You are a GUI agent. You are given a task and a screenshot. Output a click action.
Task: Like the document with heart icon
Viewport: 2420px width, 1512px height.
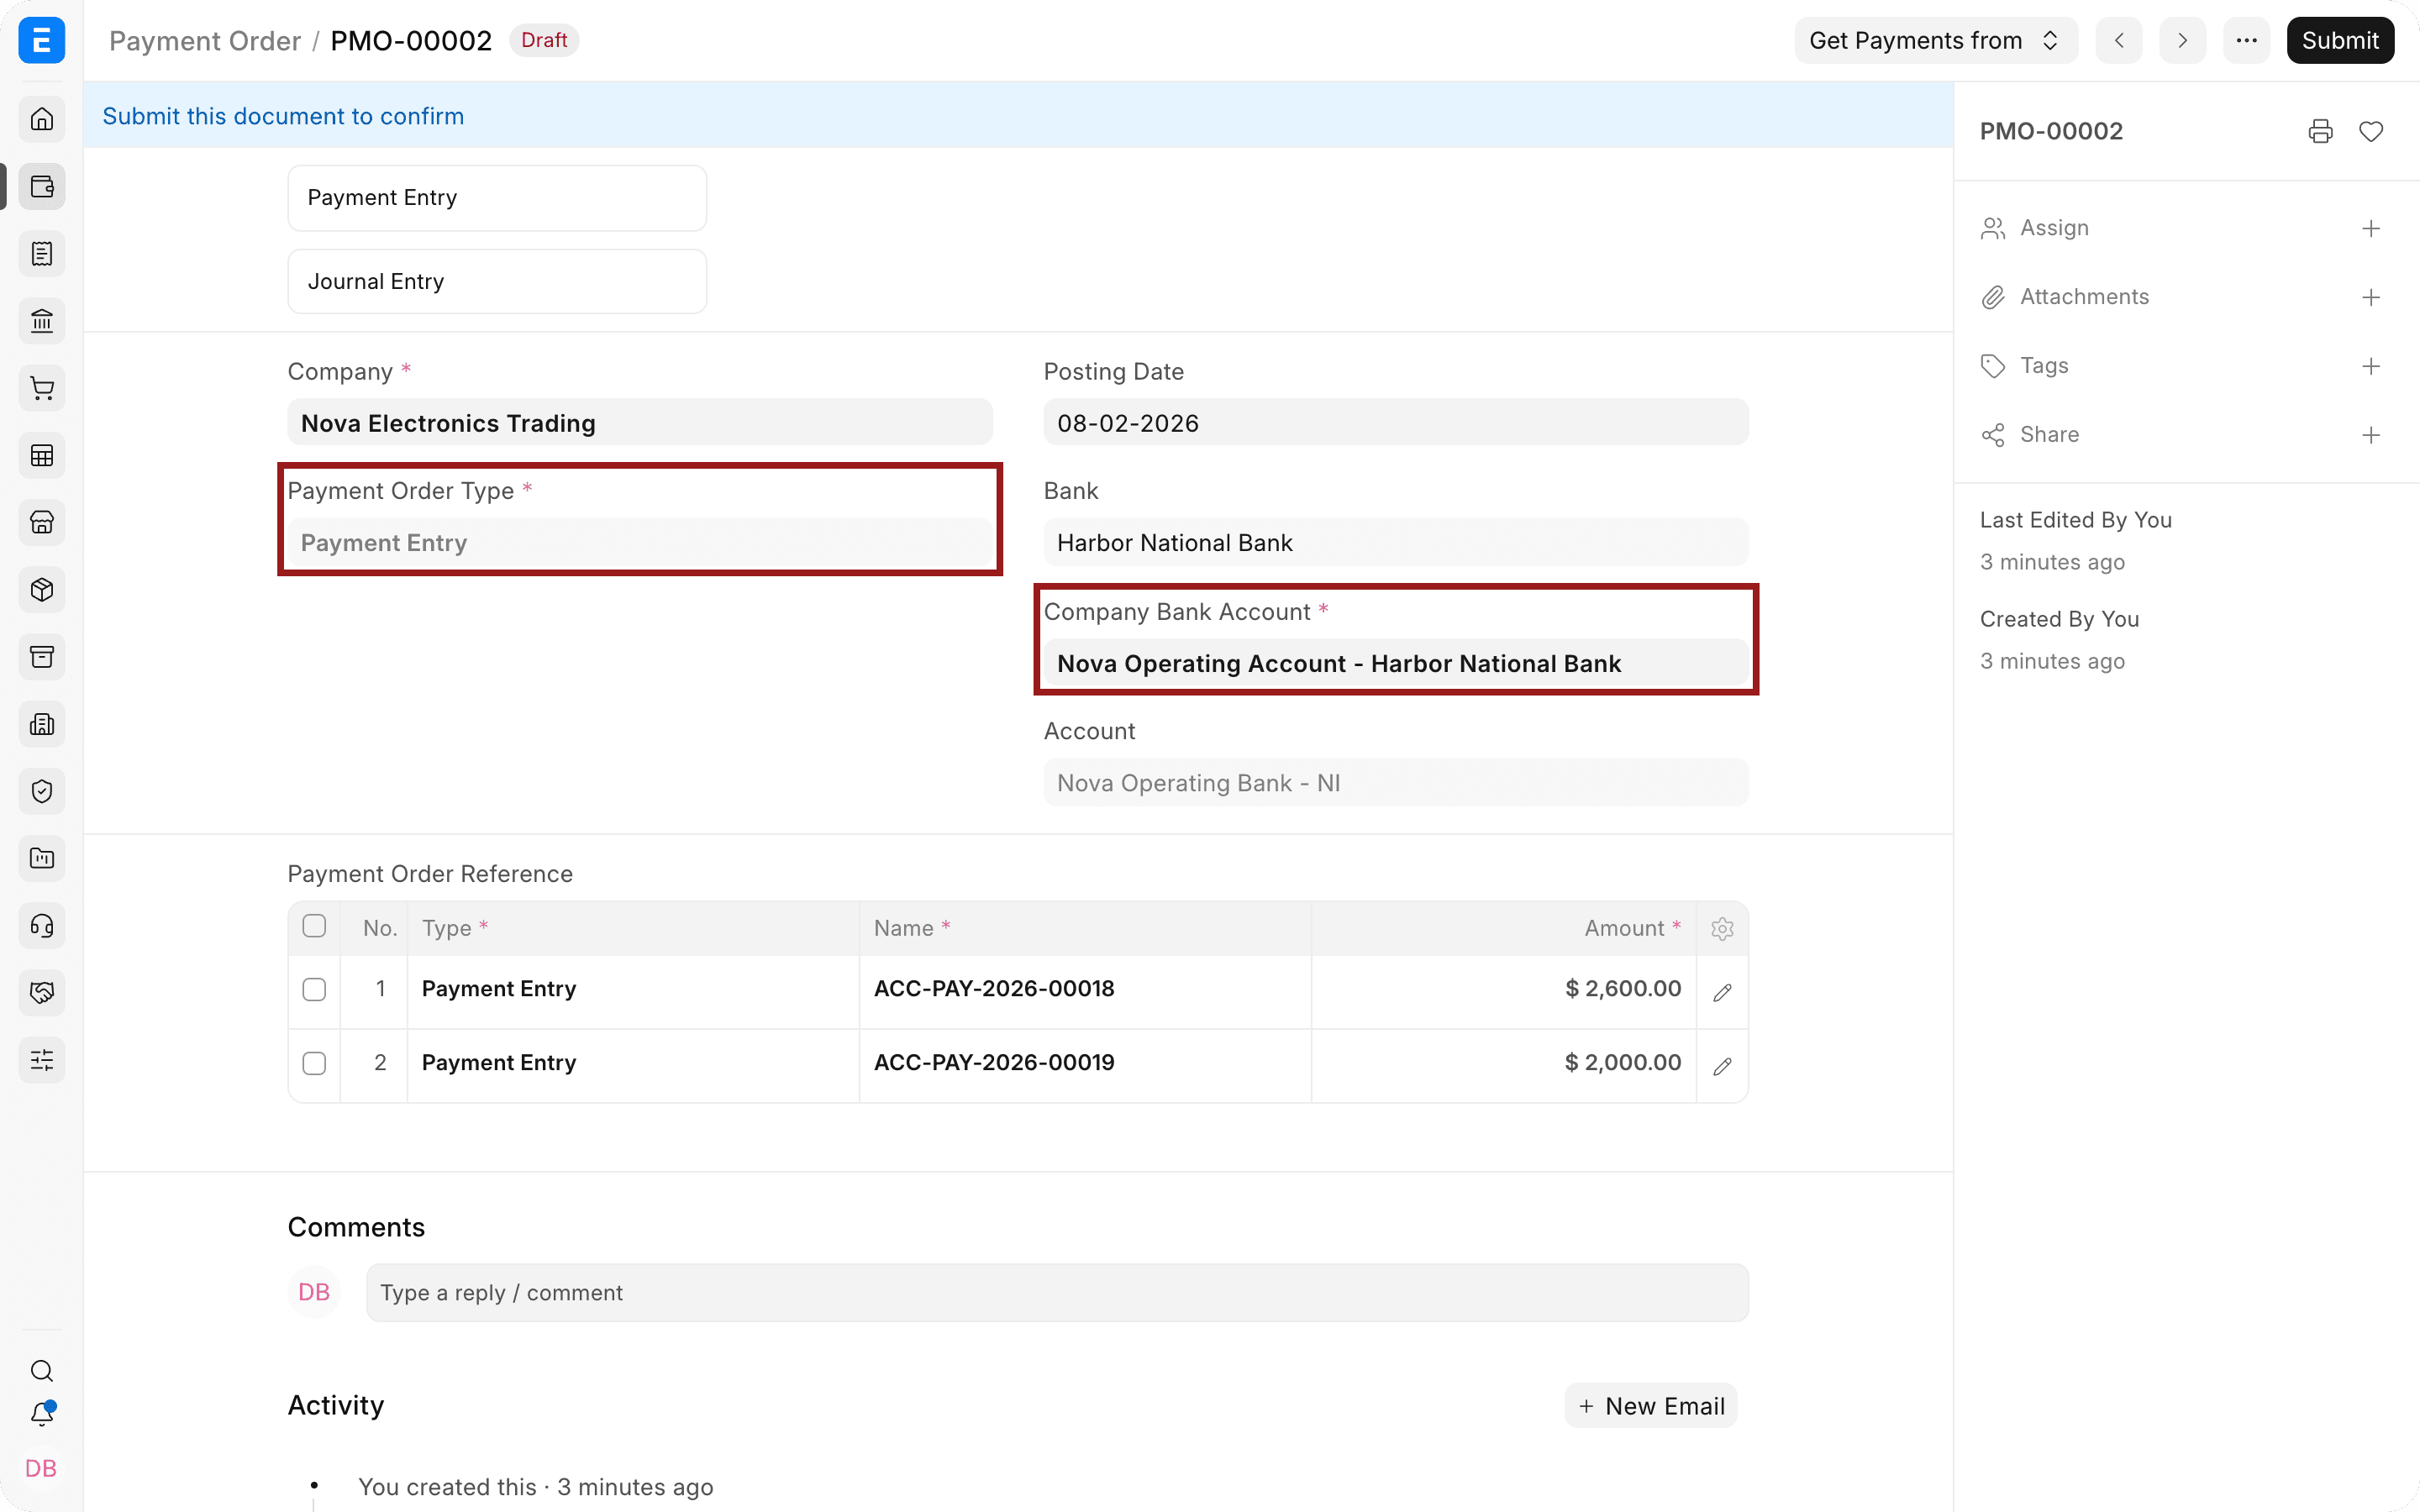[x=2371, y=131]
